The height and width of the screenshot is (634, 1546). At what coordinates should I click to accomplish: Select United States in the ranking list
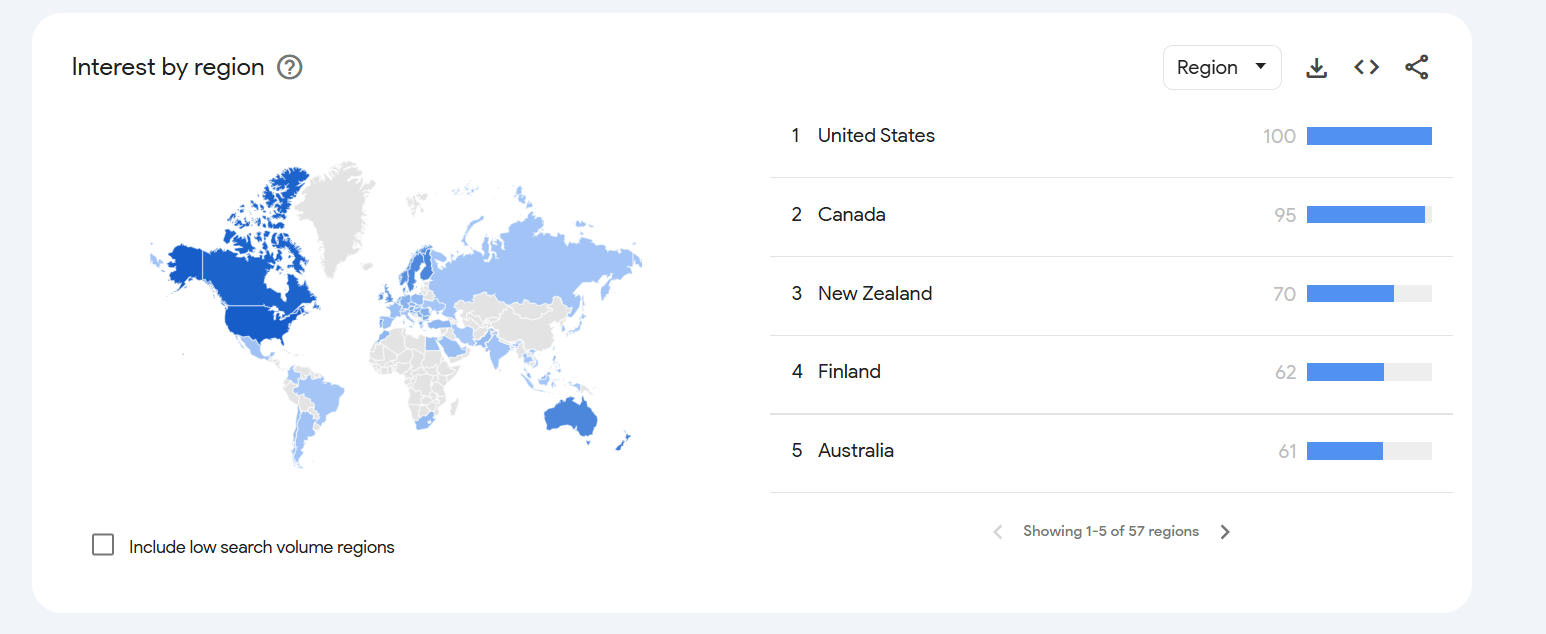pos(876,136)
